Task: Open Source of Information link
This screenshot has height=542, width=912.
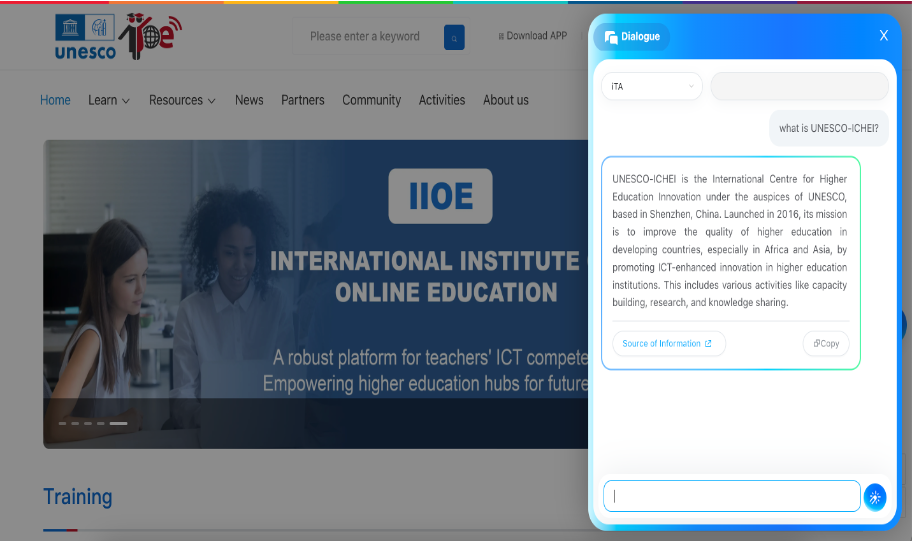Action: (668, 343)
